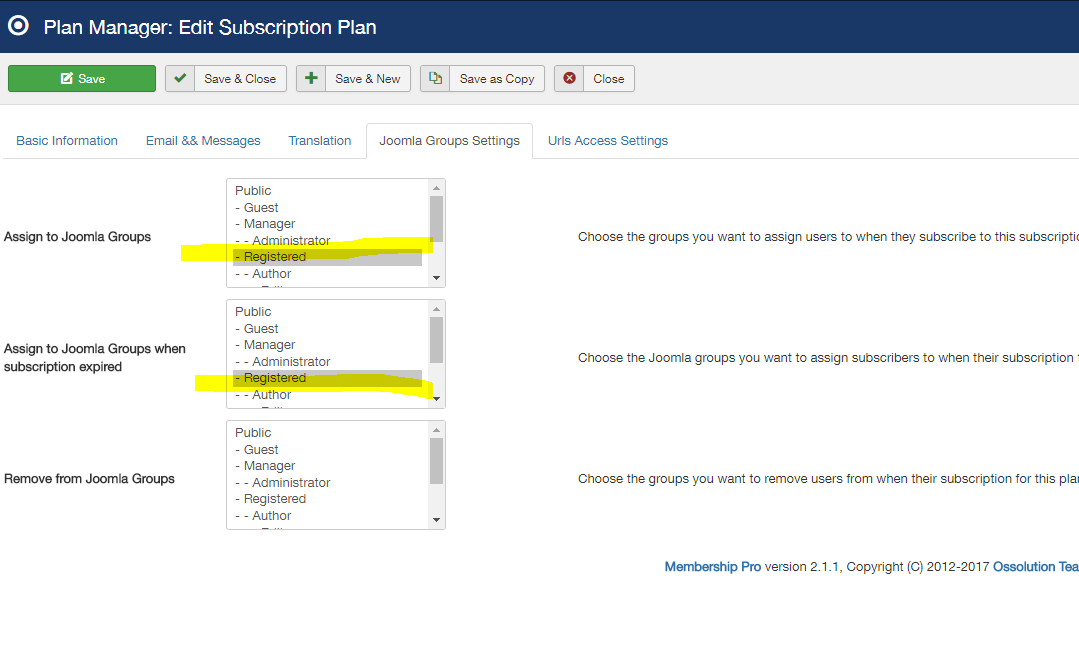The image size is (1079, 655).
Task: Click the 'Plan Manager: Edit Subscription Plan' title
Action: coord(210,27)
